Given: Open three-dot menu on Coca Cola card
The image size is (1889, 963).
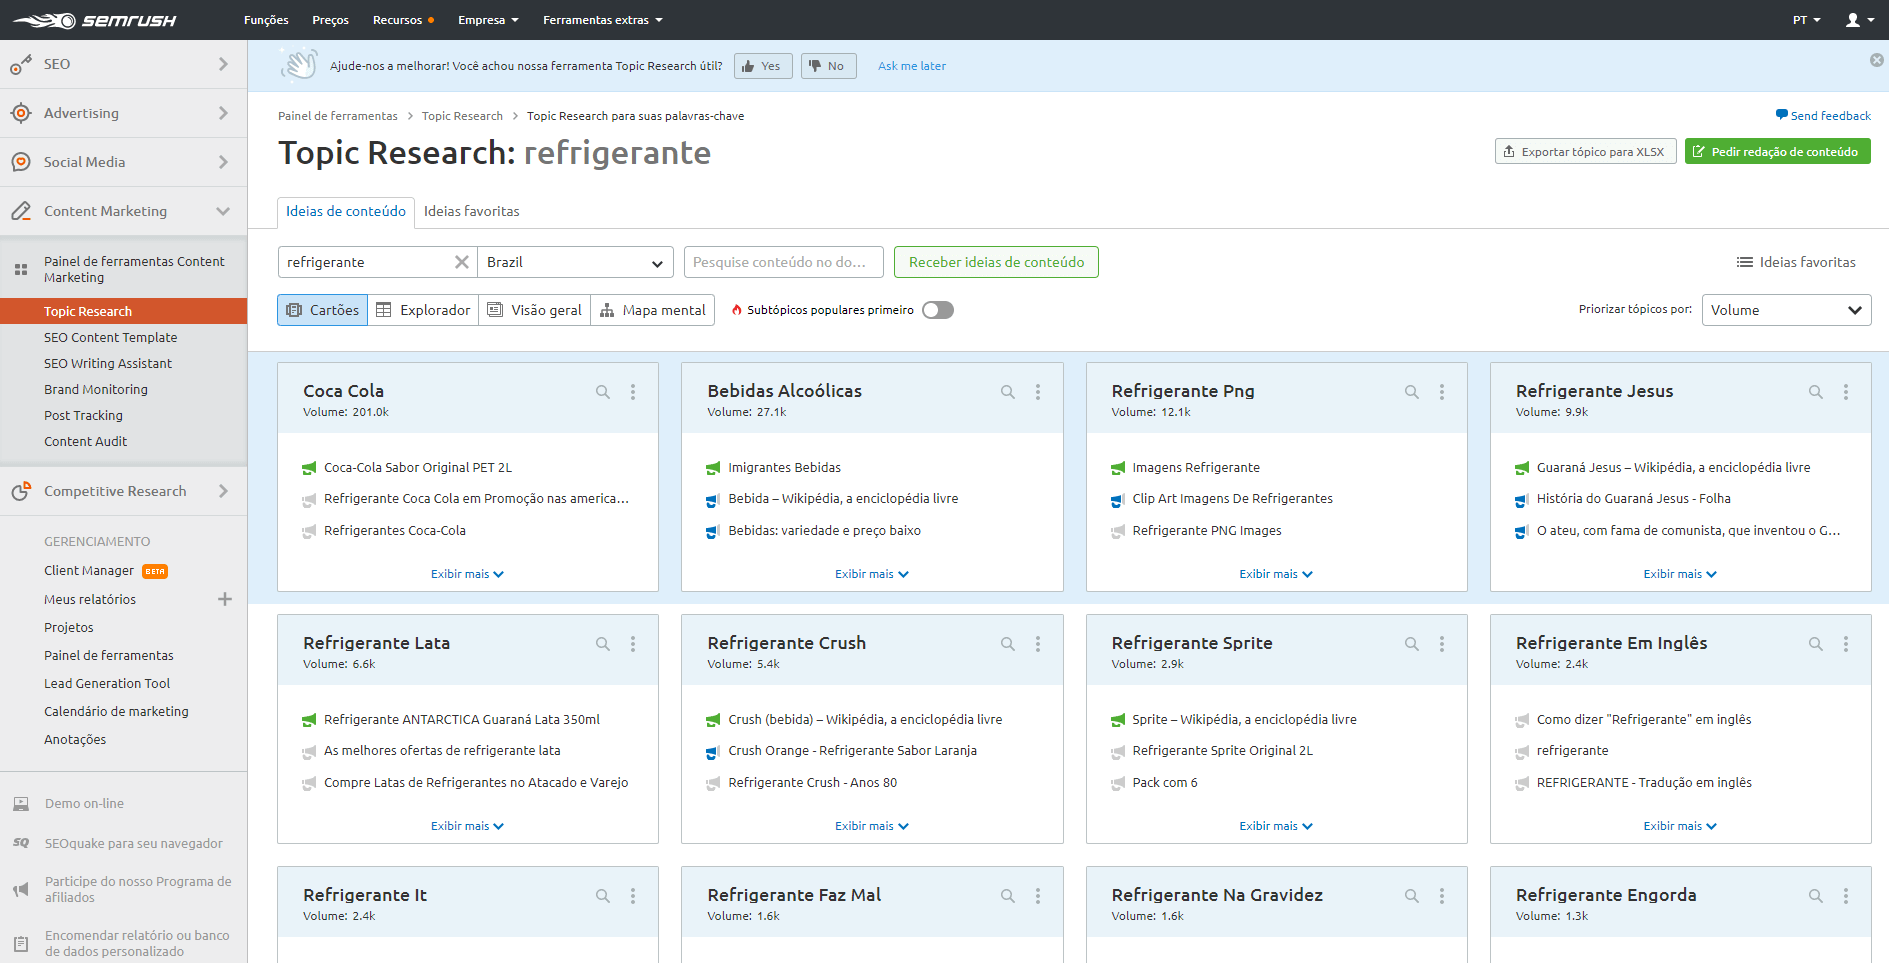Looking at the screenshot, I should point(633,392).
